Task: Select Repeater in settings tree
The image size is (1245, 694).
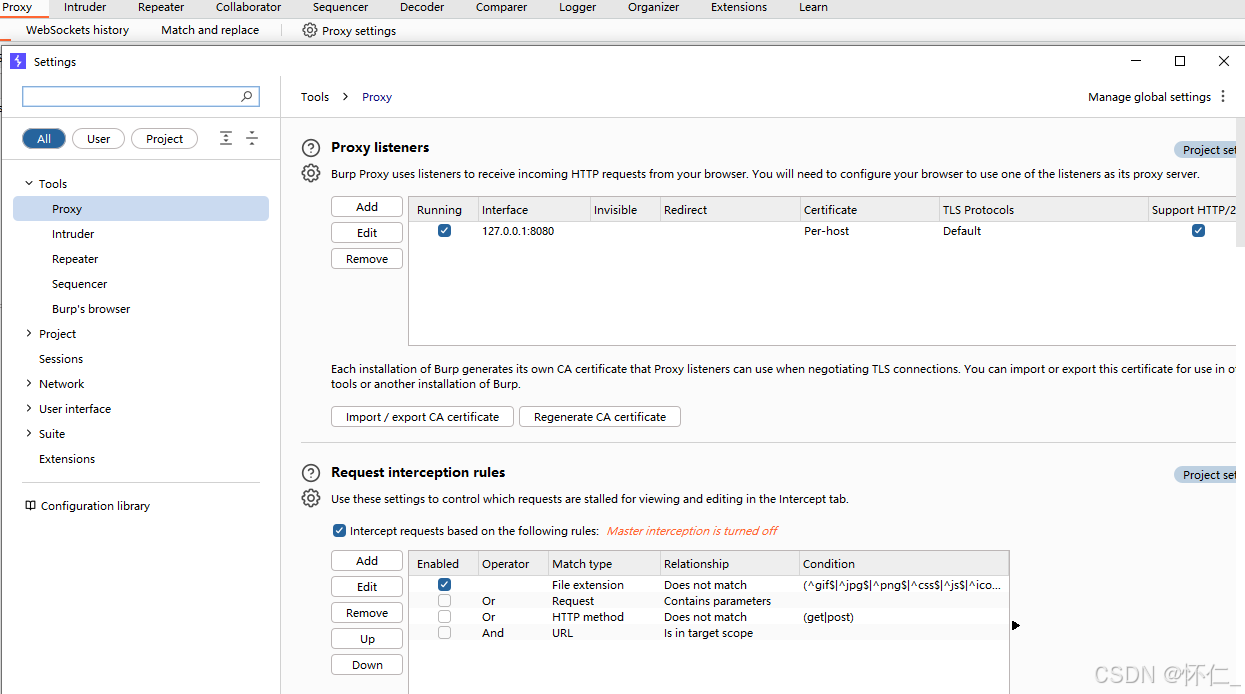Action: 75,259
